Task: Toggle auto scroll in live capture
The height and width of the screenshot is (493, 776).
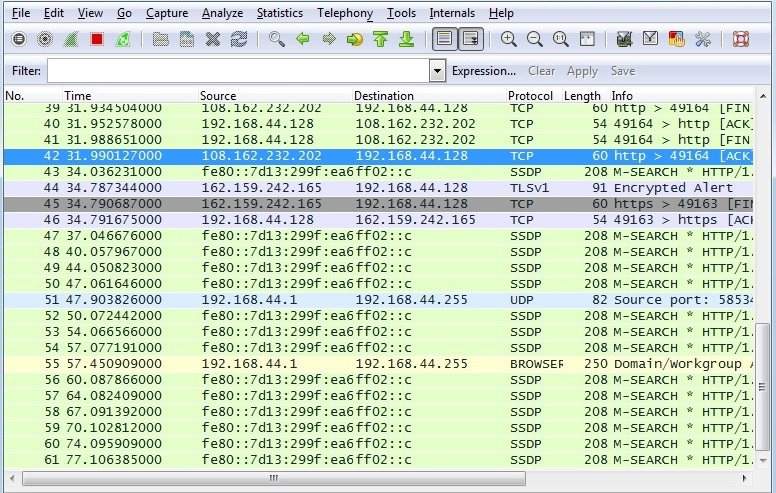Action: click(x=470, y=40)
